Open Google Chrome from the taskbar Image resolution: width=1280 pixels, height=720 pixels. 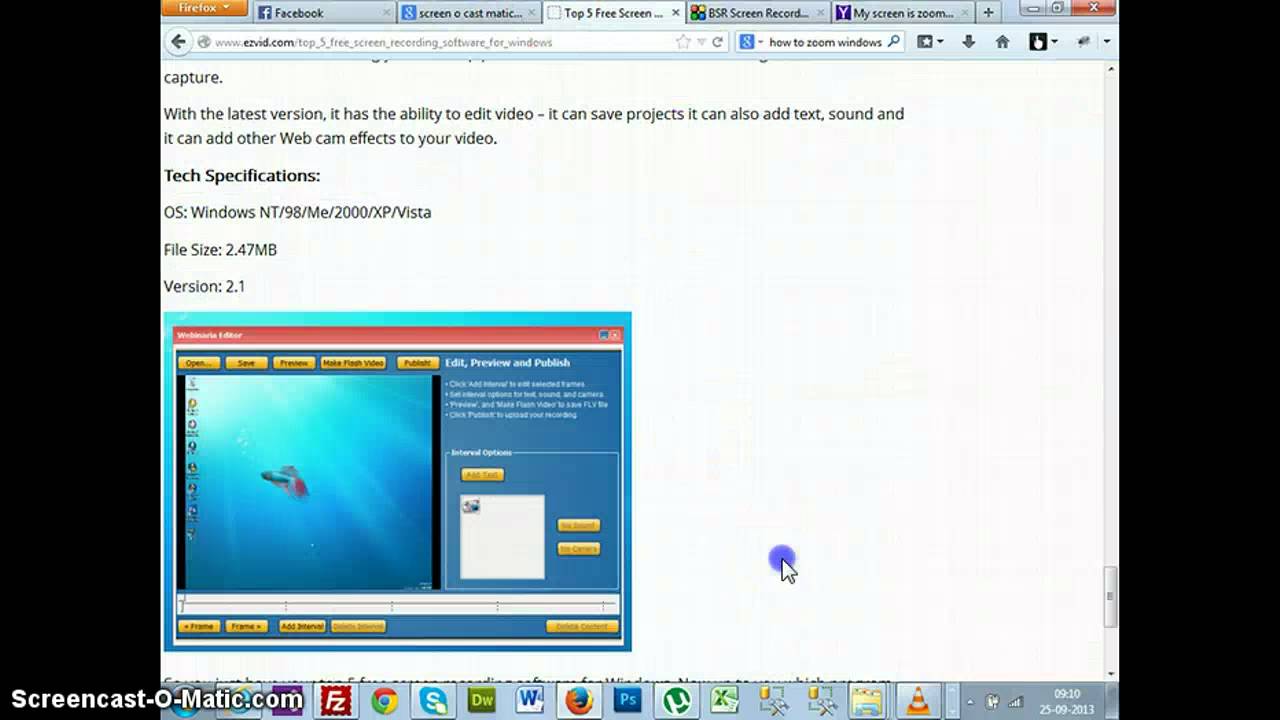pos(384,701)
